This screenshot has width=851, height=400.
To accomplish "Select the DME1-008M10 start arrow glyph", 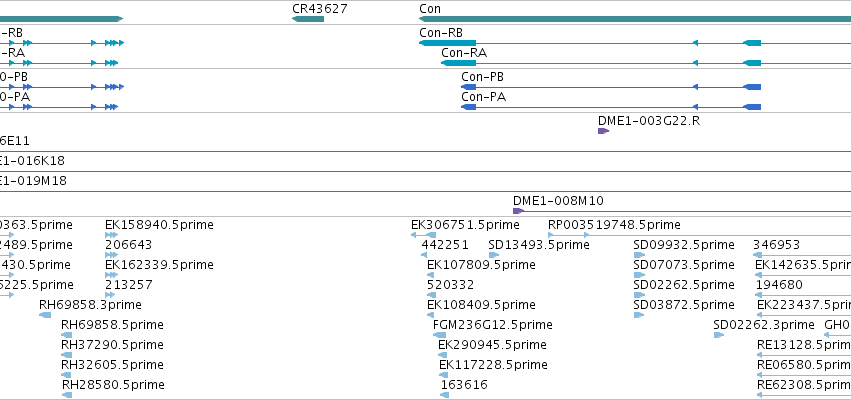I will click(x=518, y=211).
